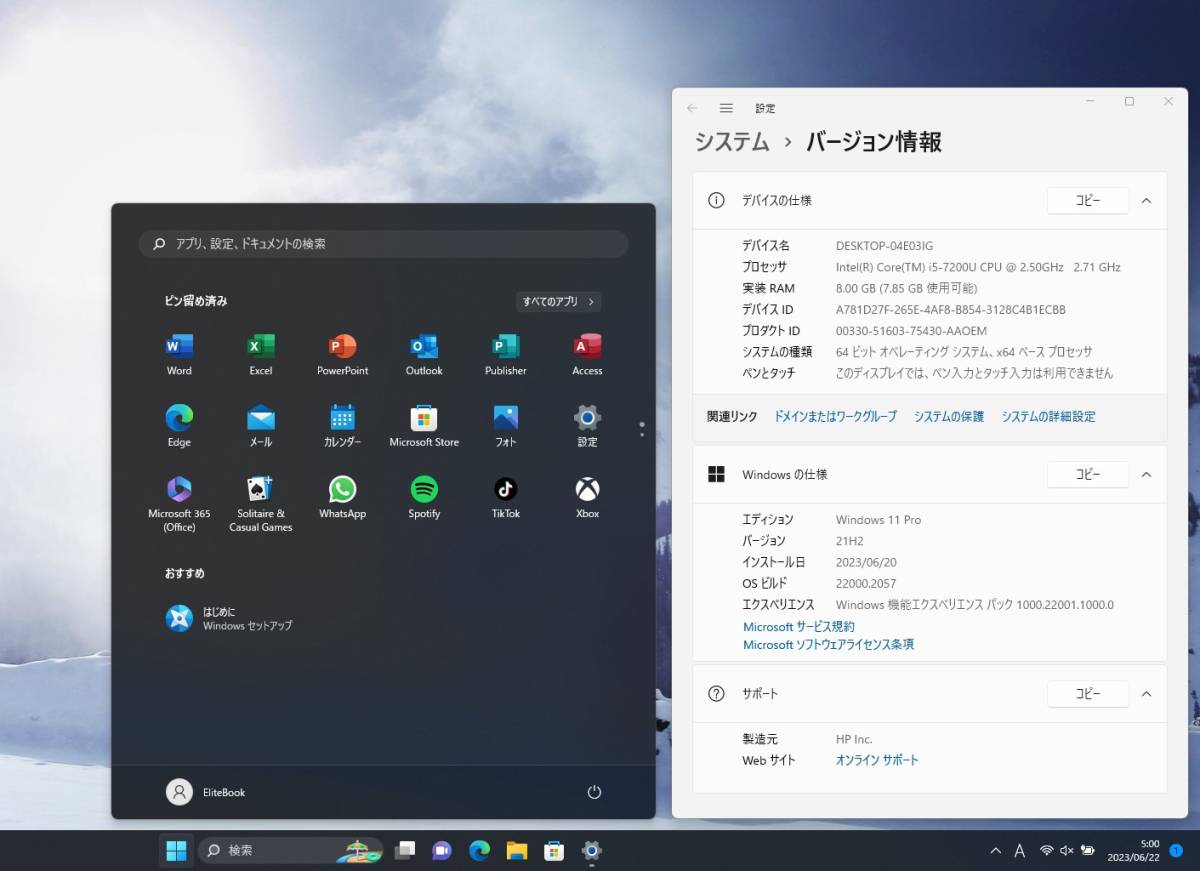Screen dimensions: 1200x871
Task: Collapse the デバイスの仕様 section
Action: tap(1146, 200)
